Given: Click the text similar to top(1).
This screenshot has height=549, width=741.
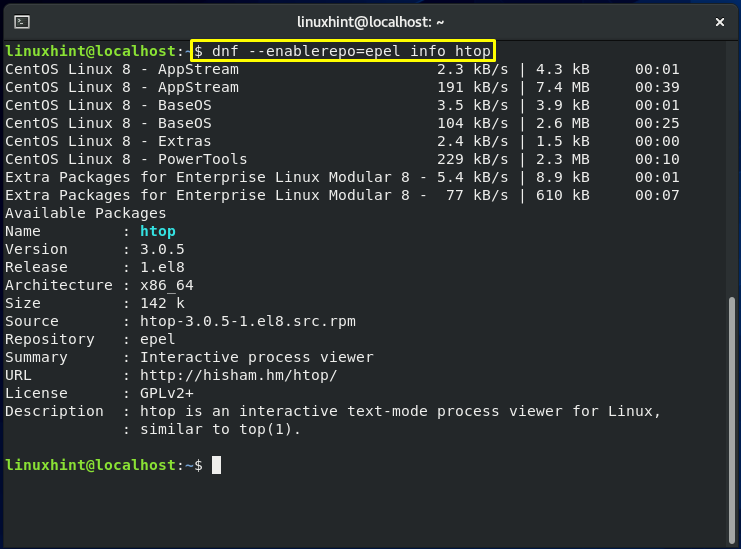Looking at the screenshot, I should pos(220,429).
